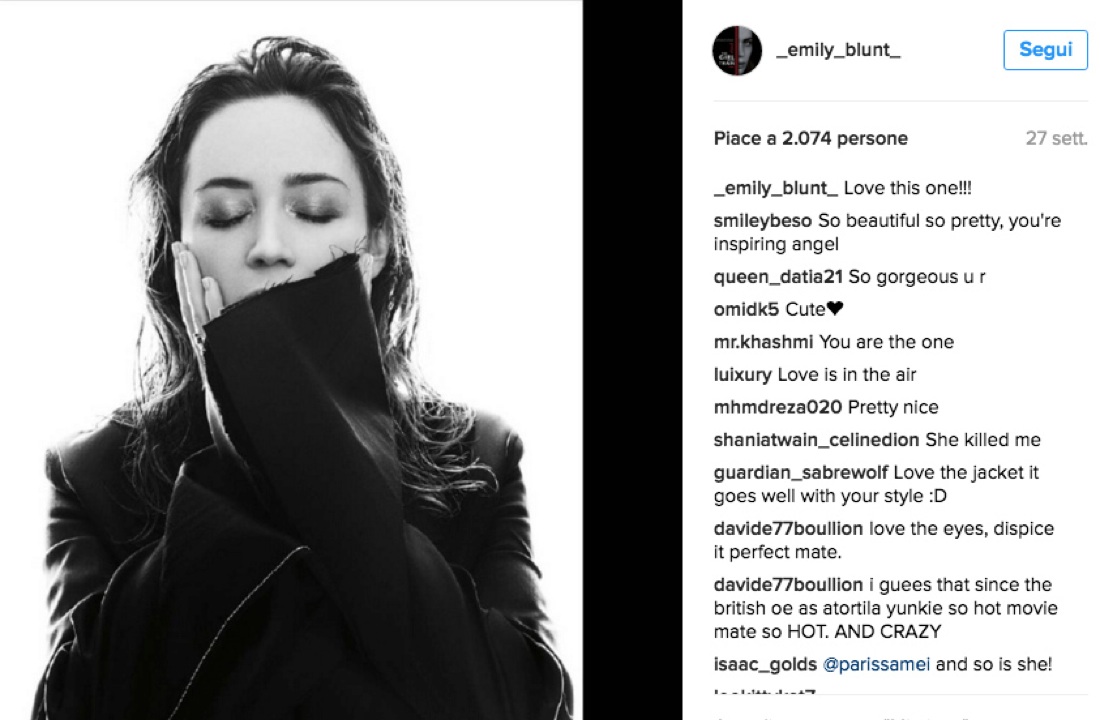Open mhmdreza020 user profile
Screen dimensions: 1100x720
point(778,408)
